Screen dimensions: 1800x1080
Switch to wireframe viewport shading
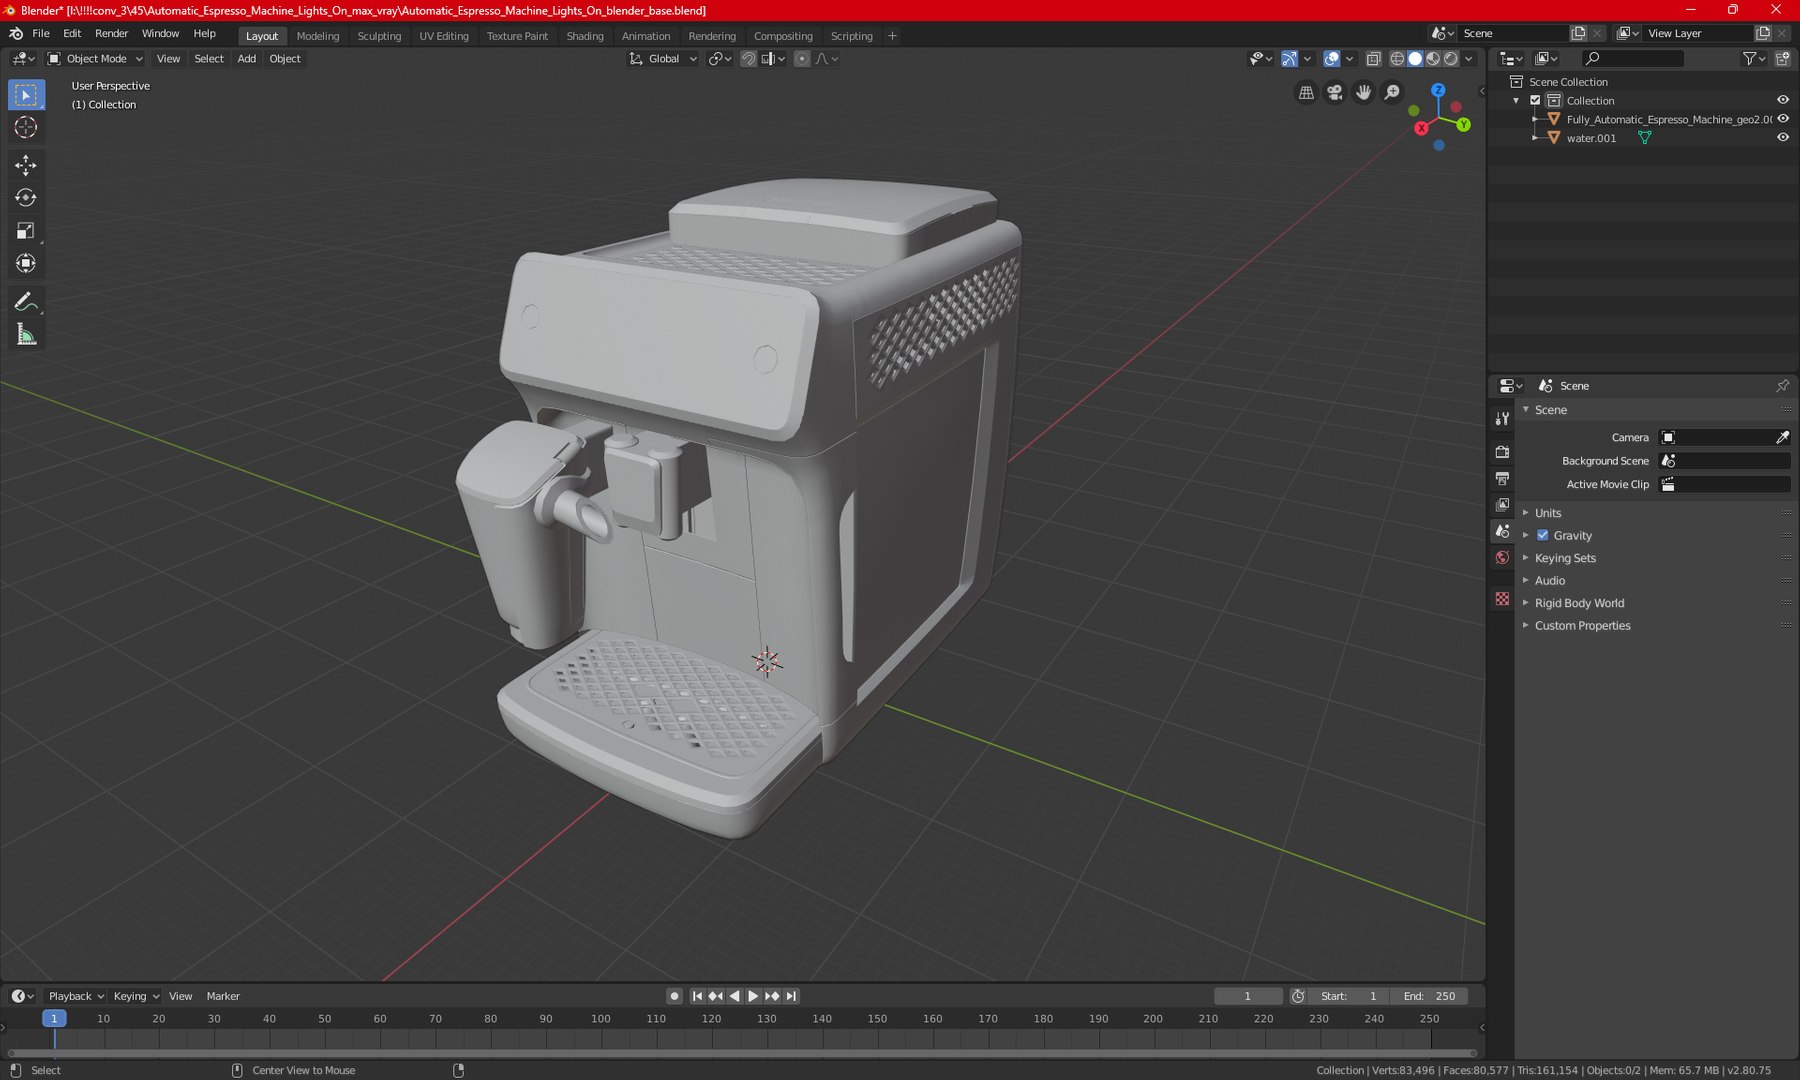[x=1397, y=59]
